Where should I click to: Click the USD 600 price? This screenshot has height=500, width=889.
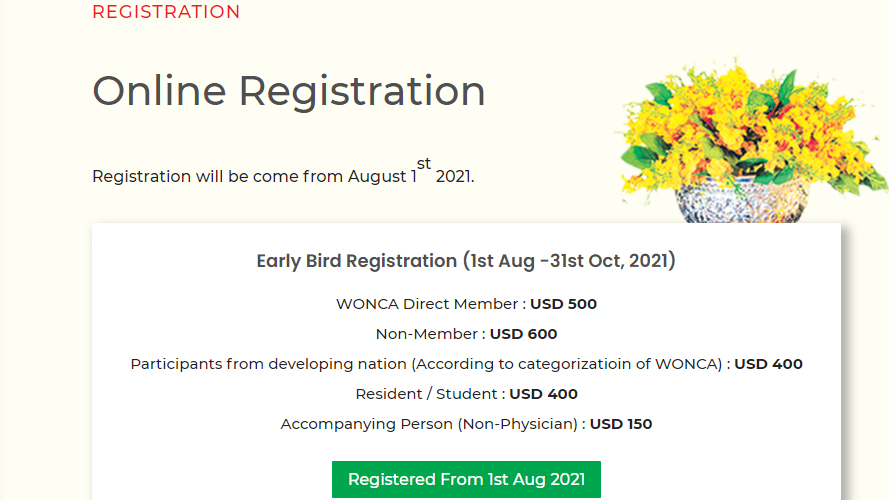tap(523, 334)
